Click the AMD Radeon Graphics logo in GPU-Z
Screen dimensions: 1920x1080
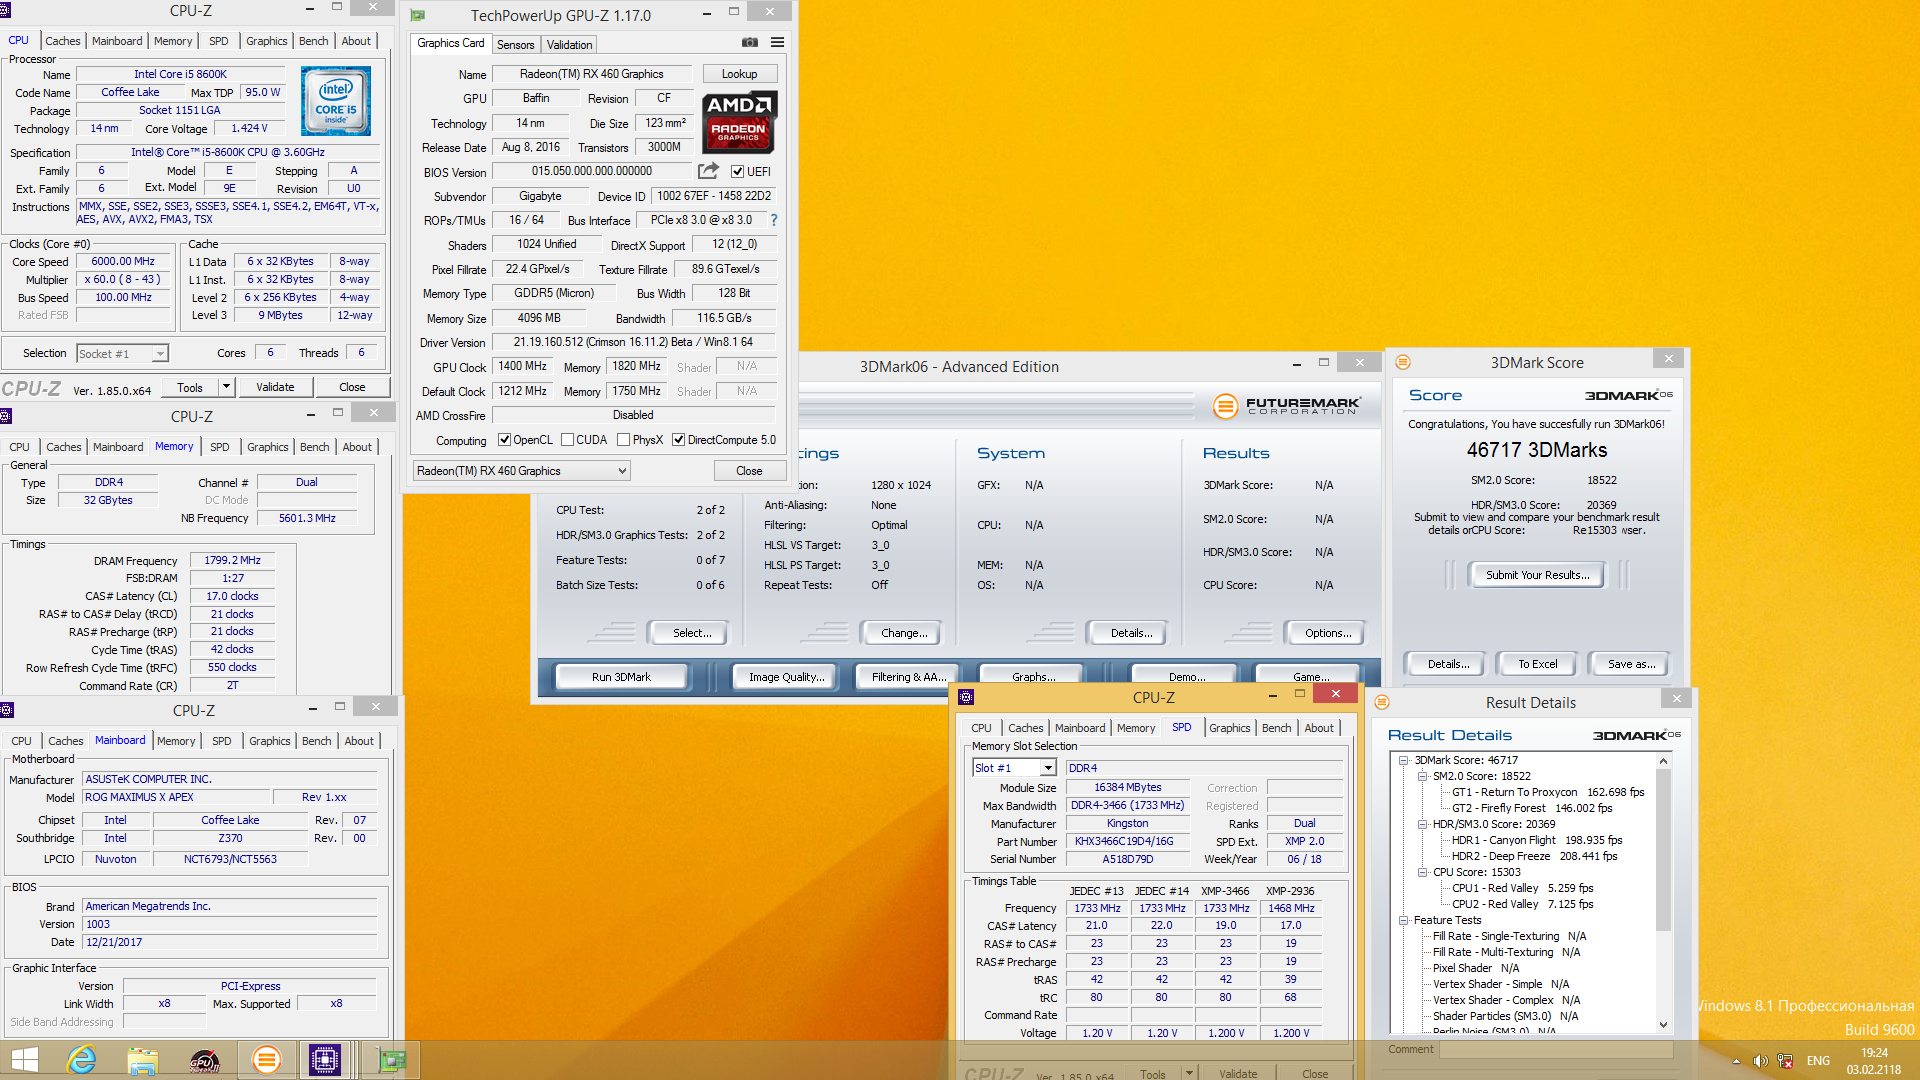(739, 121)
